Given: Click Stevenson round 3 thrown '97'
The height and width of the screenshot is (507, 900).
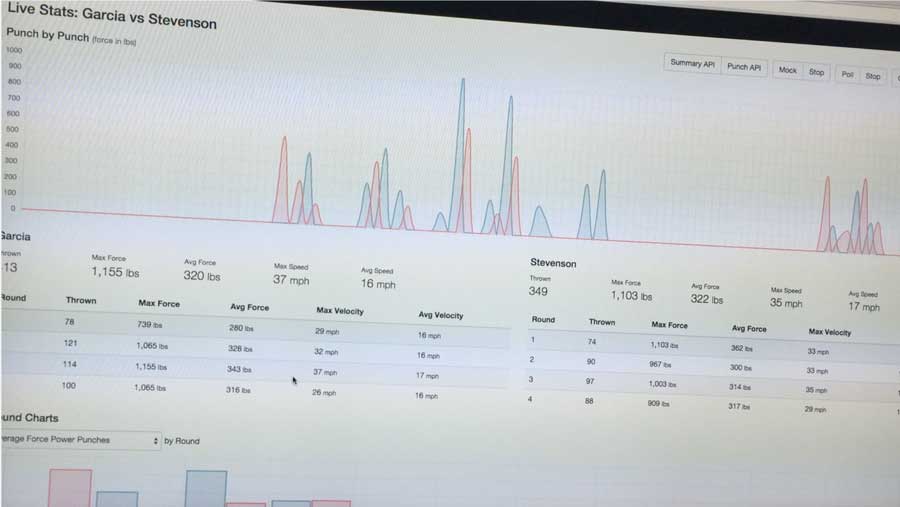Looking at the screenshot, I should coord(590,381).
